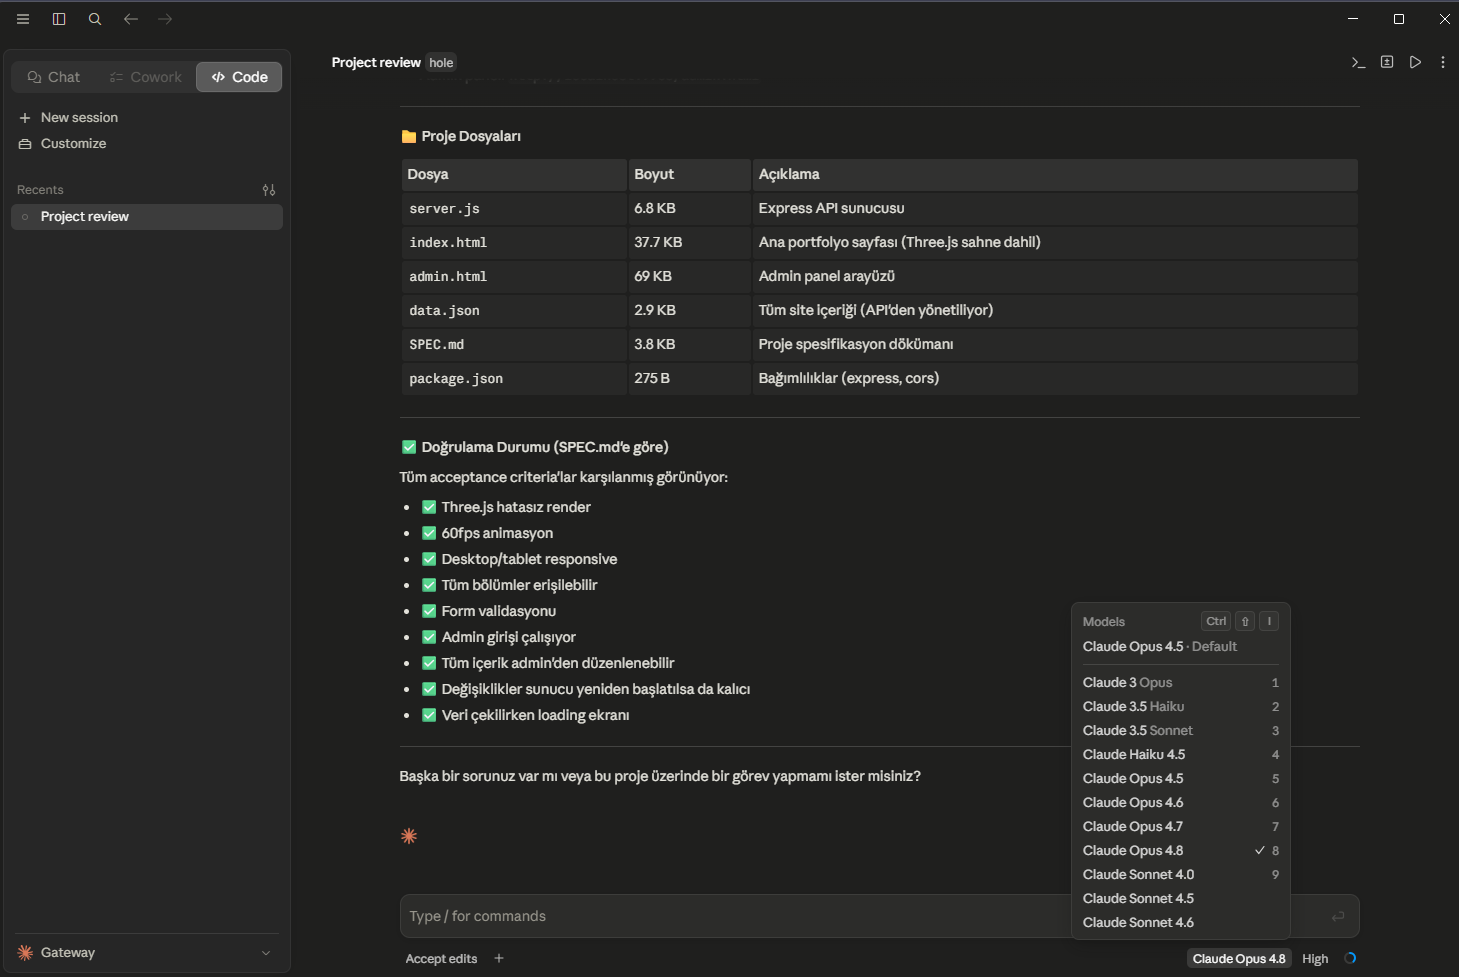Select Claude 3.5 Haiku from models
The width and height of the screenshot is (1459, 977).
point(1180,707)
